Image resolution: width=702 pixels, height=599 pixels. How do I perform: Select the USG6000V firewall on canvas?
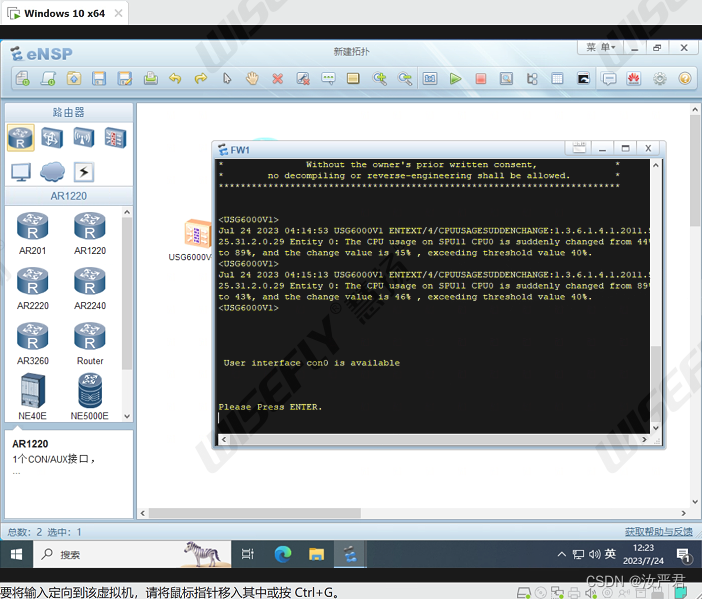point(197,233)
